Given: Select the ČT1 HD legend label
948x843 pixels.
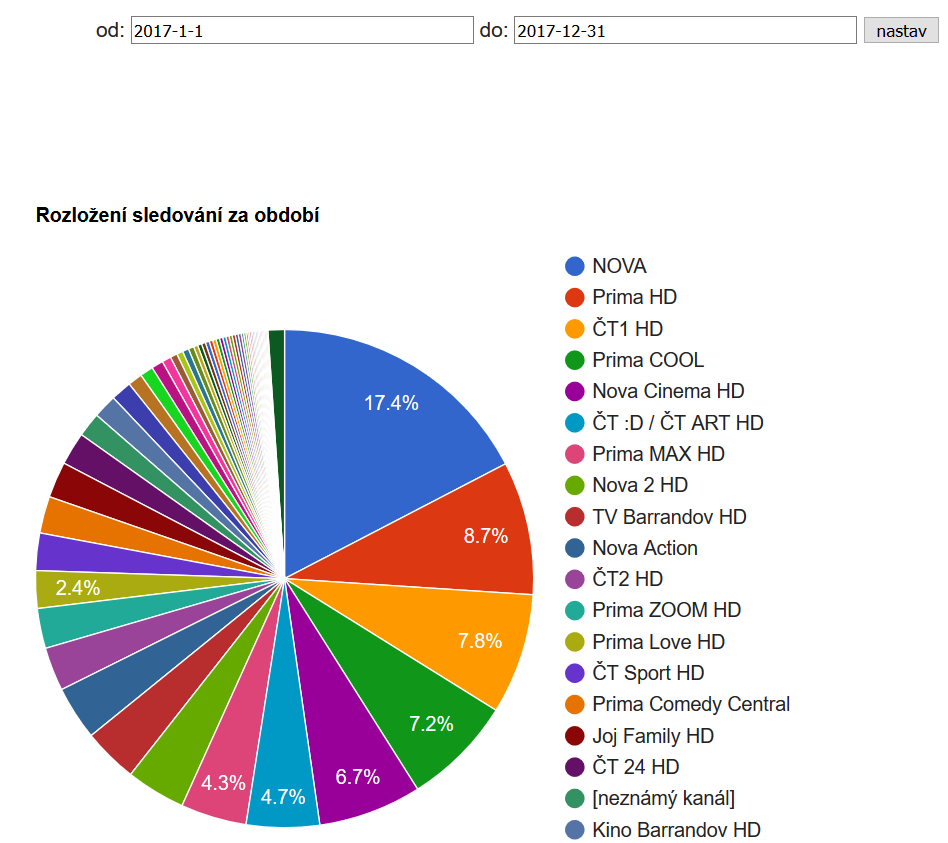Looking at the screenshot, I should click(628, 328).
